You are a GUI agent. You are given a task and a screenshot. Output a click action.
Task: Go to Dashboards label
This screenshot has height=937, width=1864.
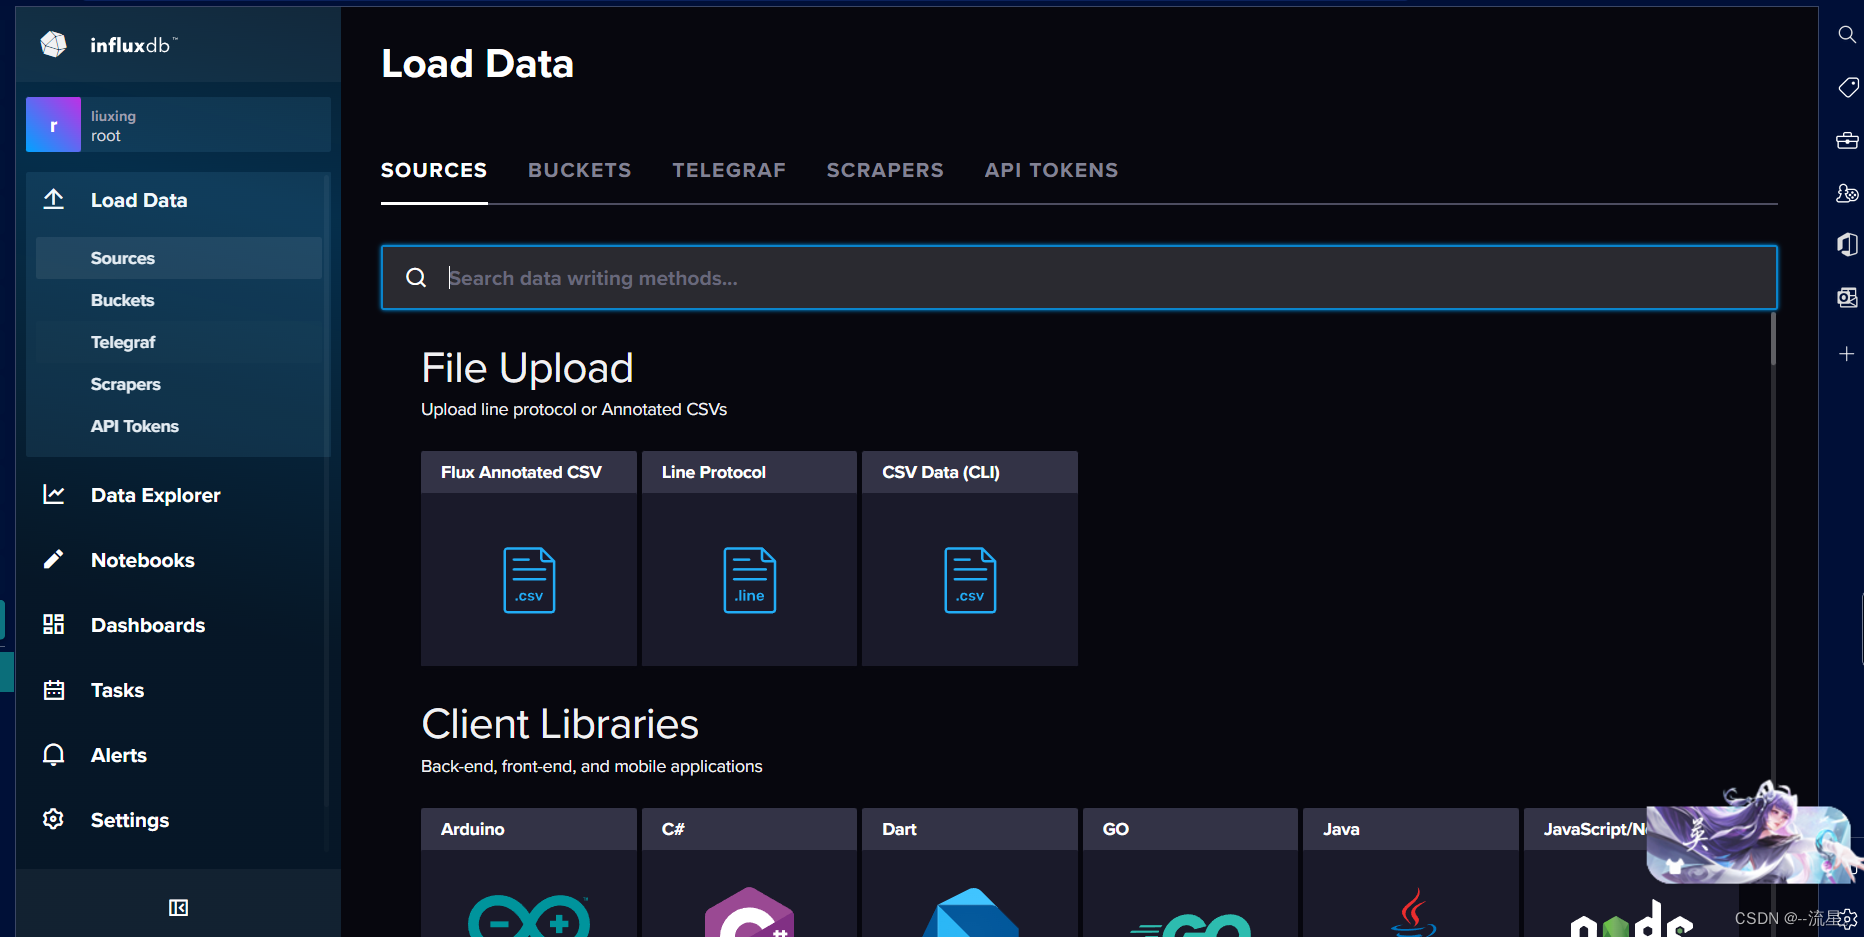click(x=148, y=625)
